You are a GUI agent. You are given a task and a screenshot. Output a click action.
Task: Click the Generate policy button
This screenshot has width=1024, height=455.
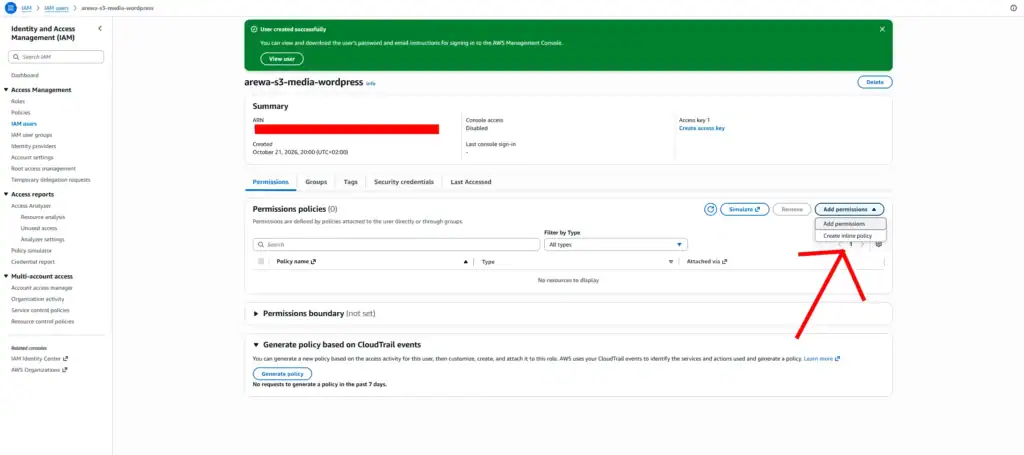tap(282, 374)
